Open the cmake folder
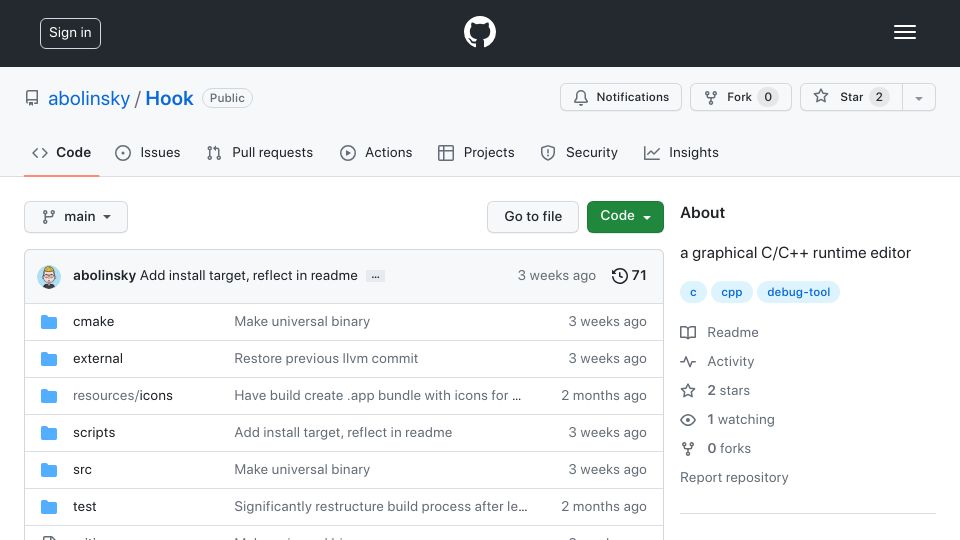This screenshot has width=960, height=540. pos(93,321)
